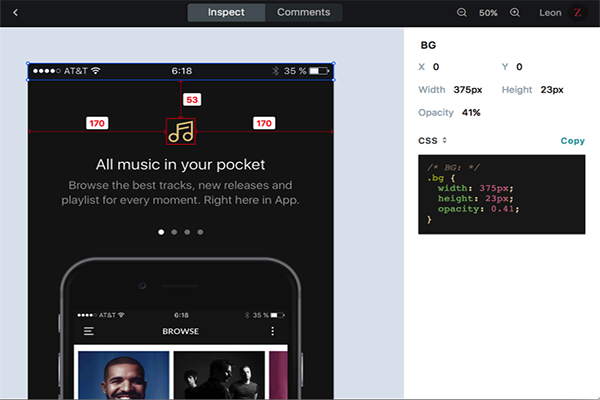The width and height of the screenshot is (600, 400).
Task: Click the Bluetooth icon in the top status bar
Action: point(275,71)
